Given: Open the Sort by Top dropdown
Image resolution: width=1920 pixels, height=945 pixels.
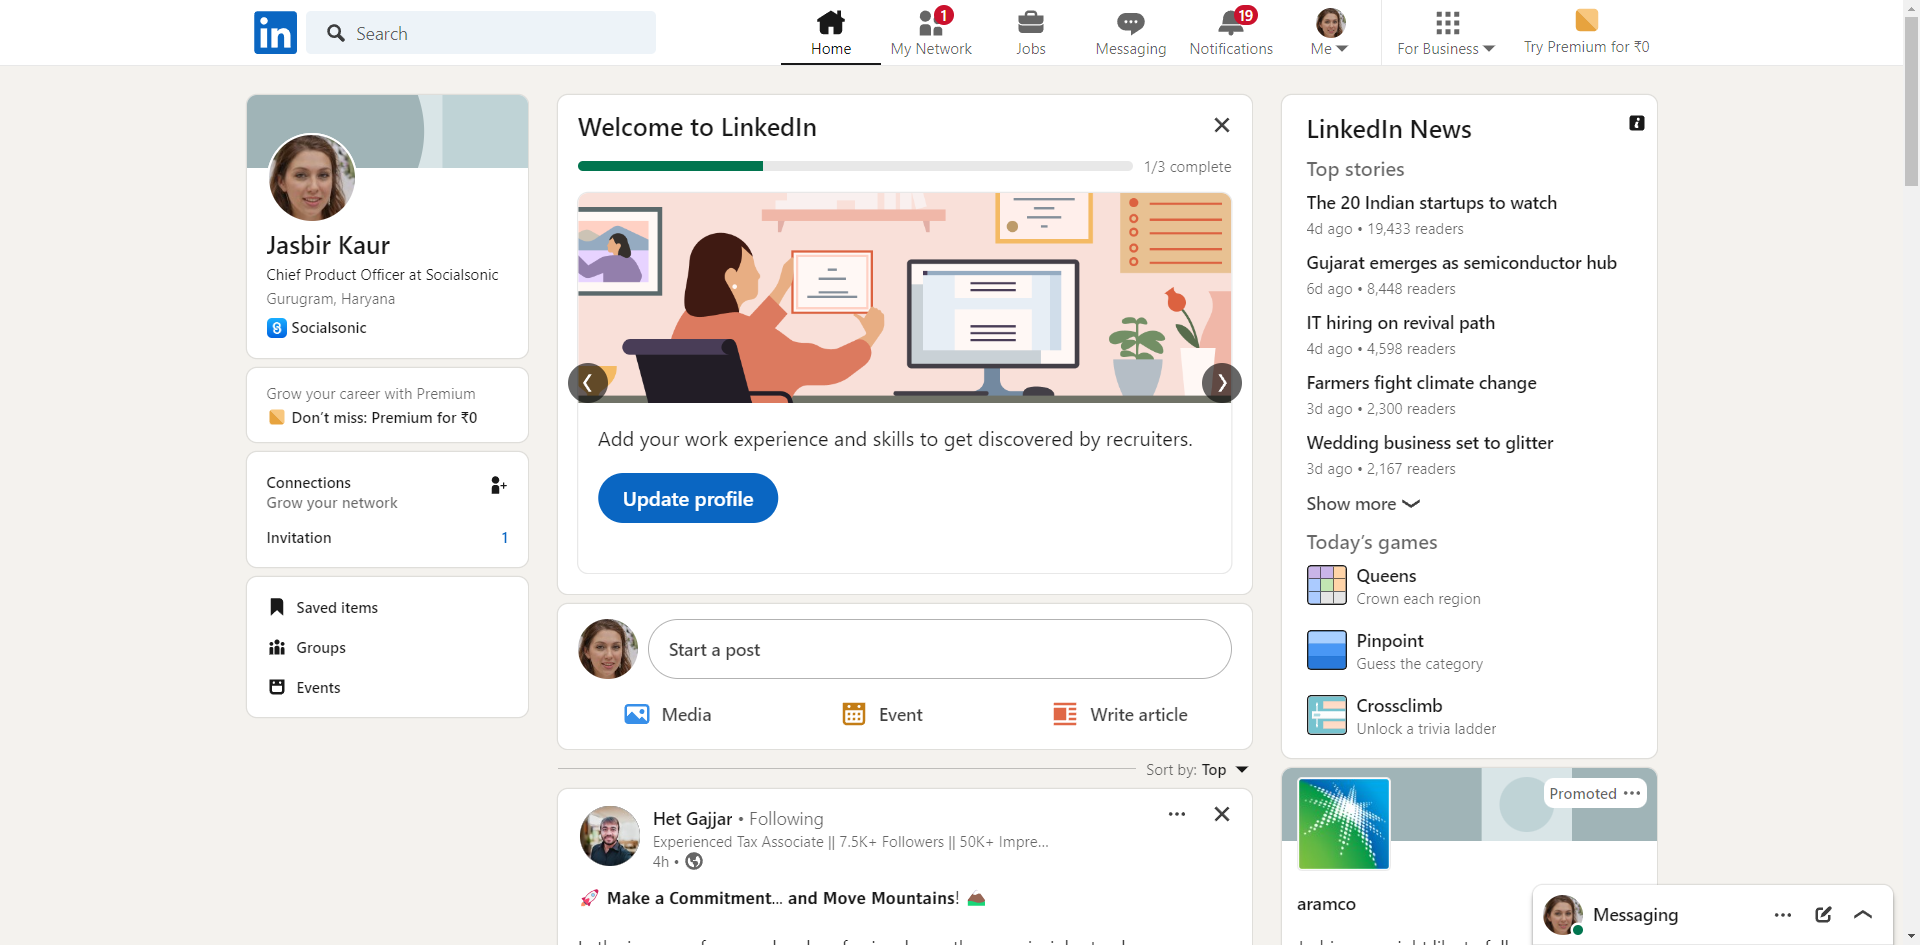Looking at the screenshot, I should [1197, 769].
